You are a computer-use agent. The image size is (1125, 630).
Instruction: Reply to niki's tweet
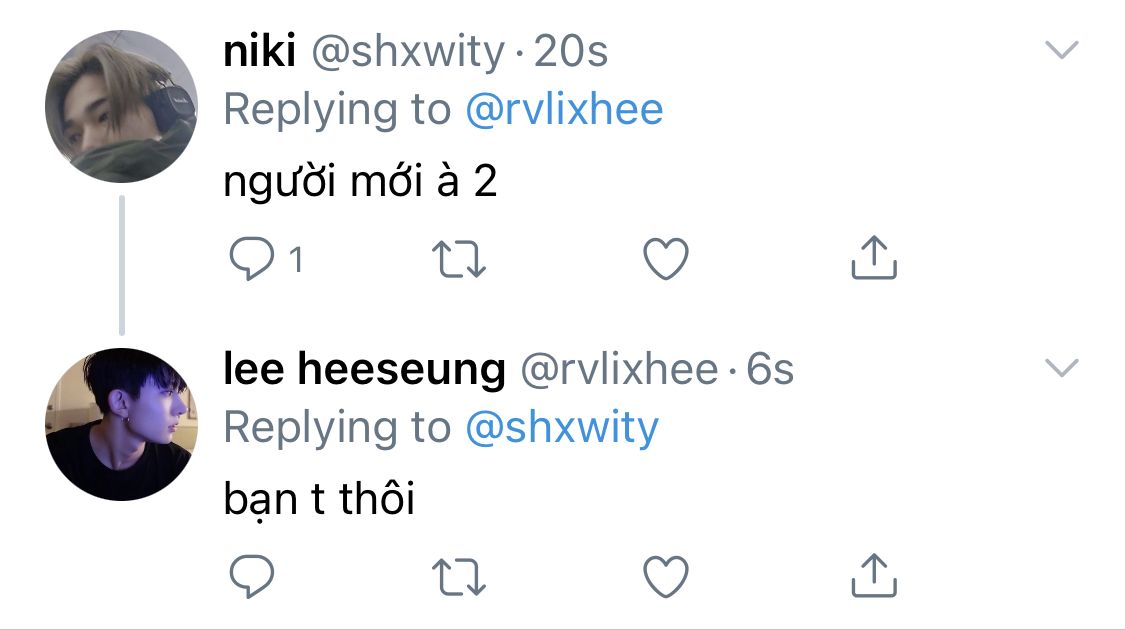251,260
